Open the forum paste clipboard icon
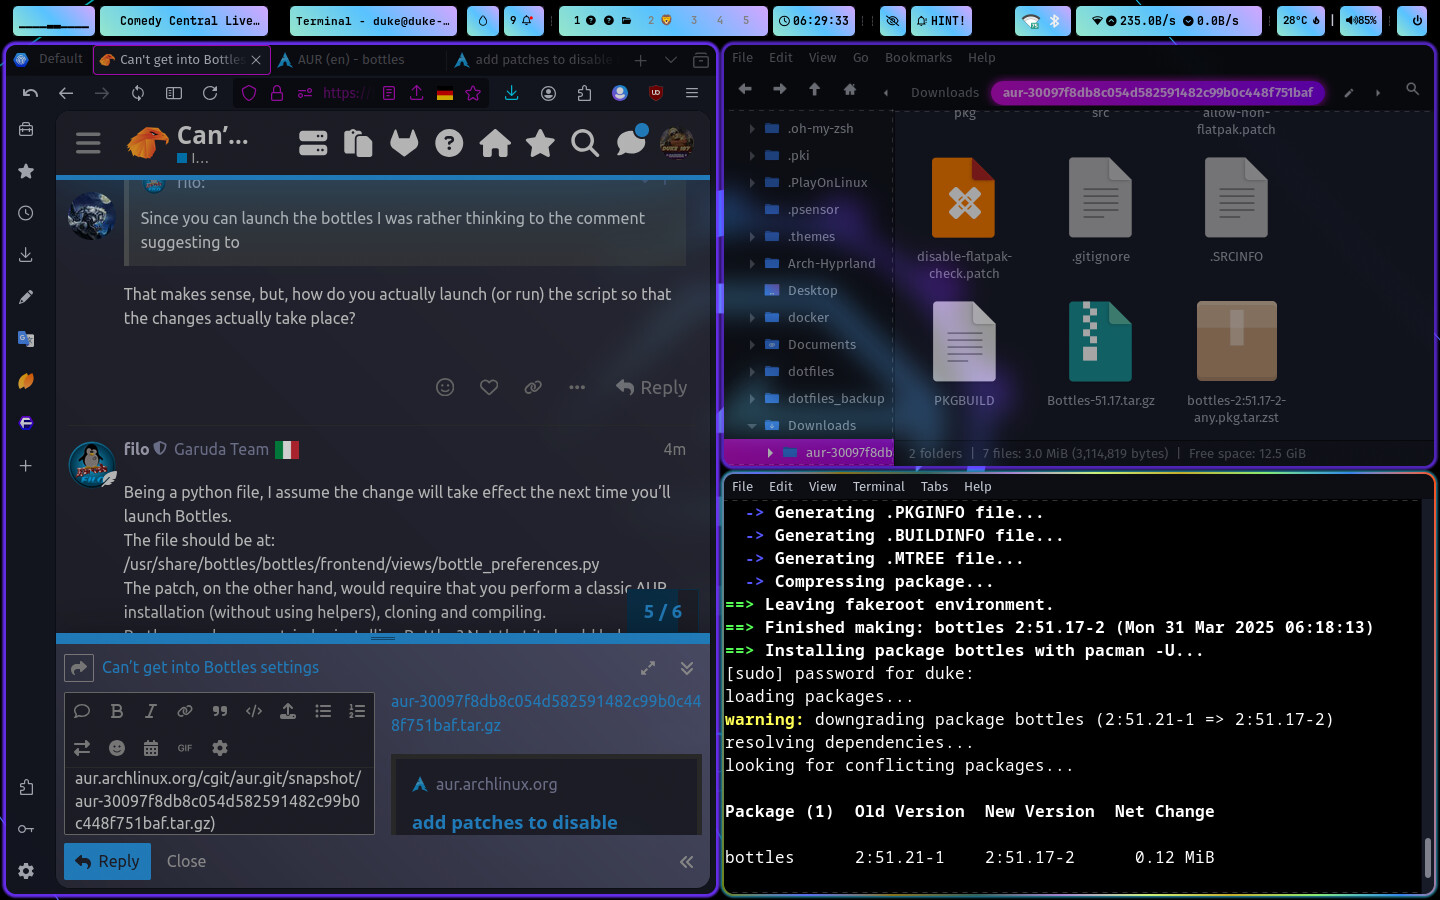This screenshot has height=900, width=1440. tap(358, 143)
